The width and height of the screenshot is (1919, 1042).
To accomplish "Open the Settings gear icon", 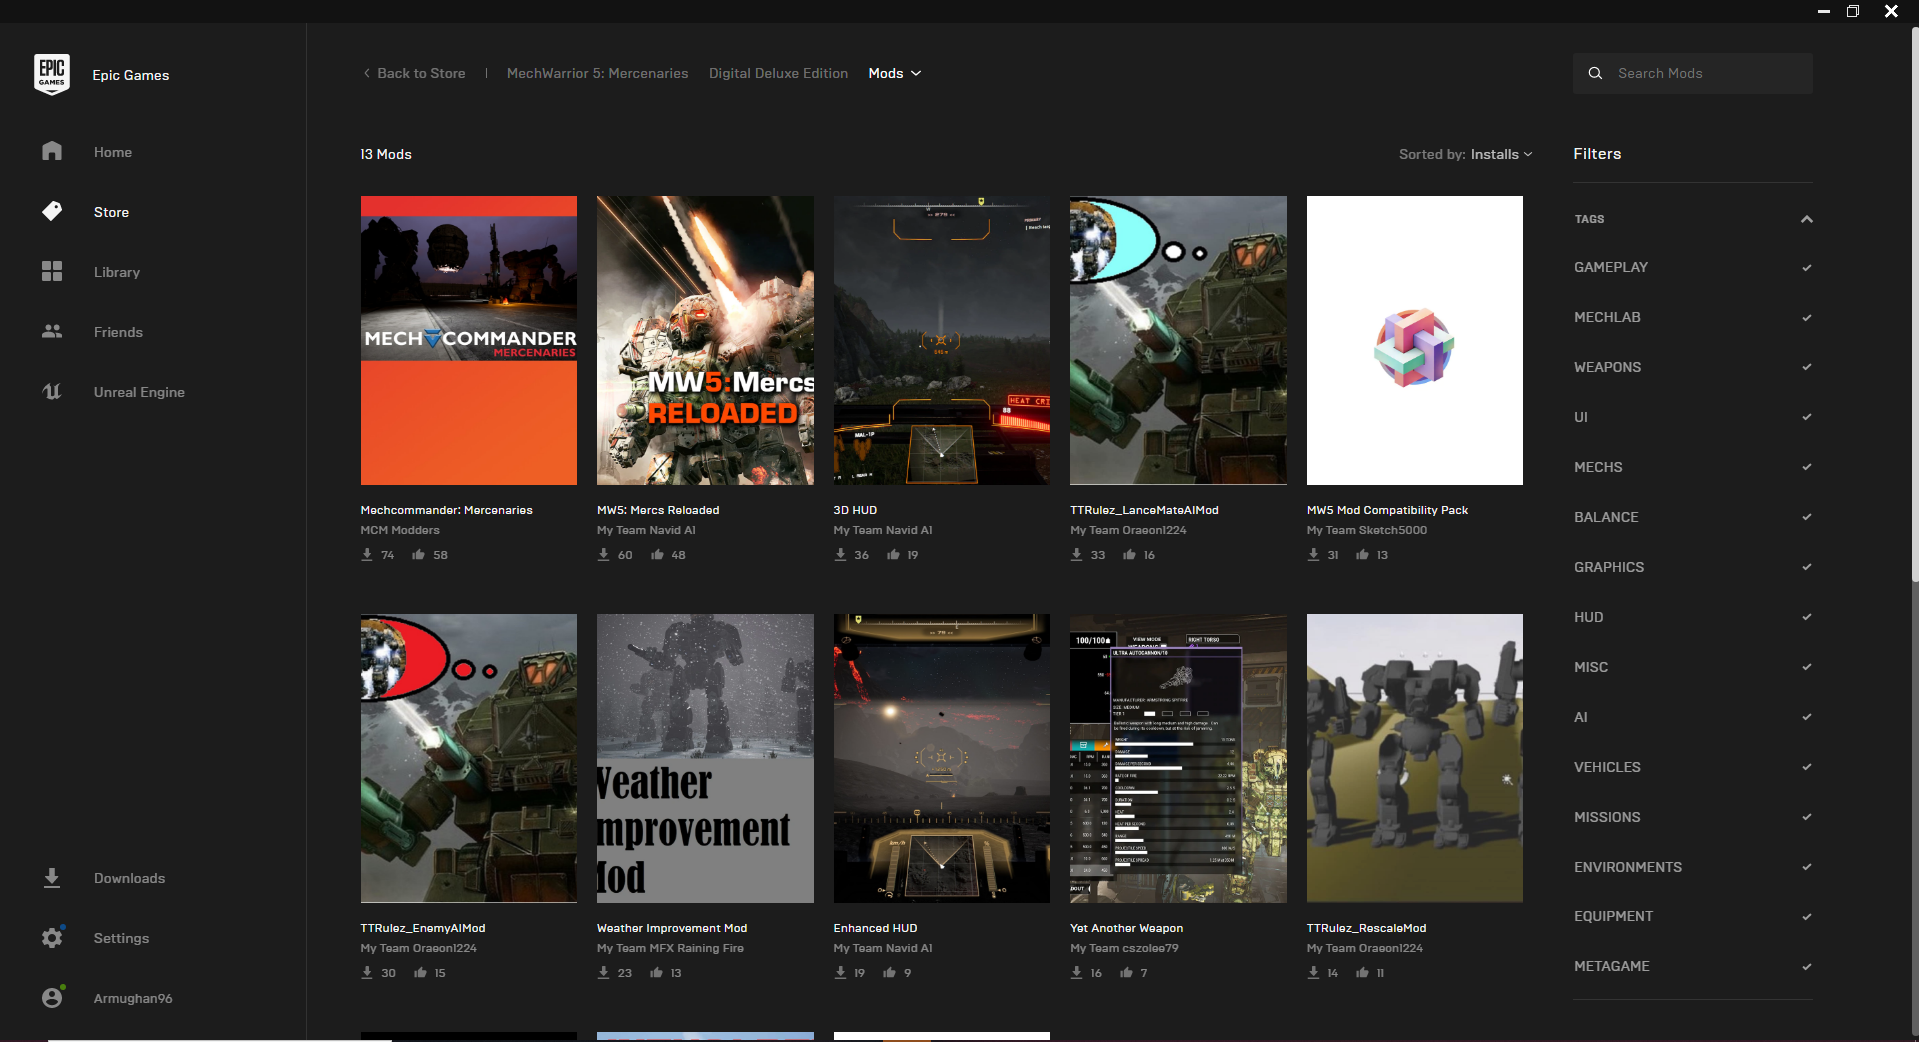I will click(52, 937).
